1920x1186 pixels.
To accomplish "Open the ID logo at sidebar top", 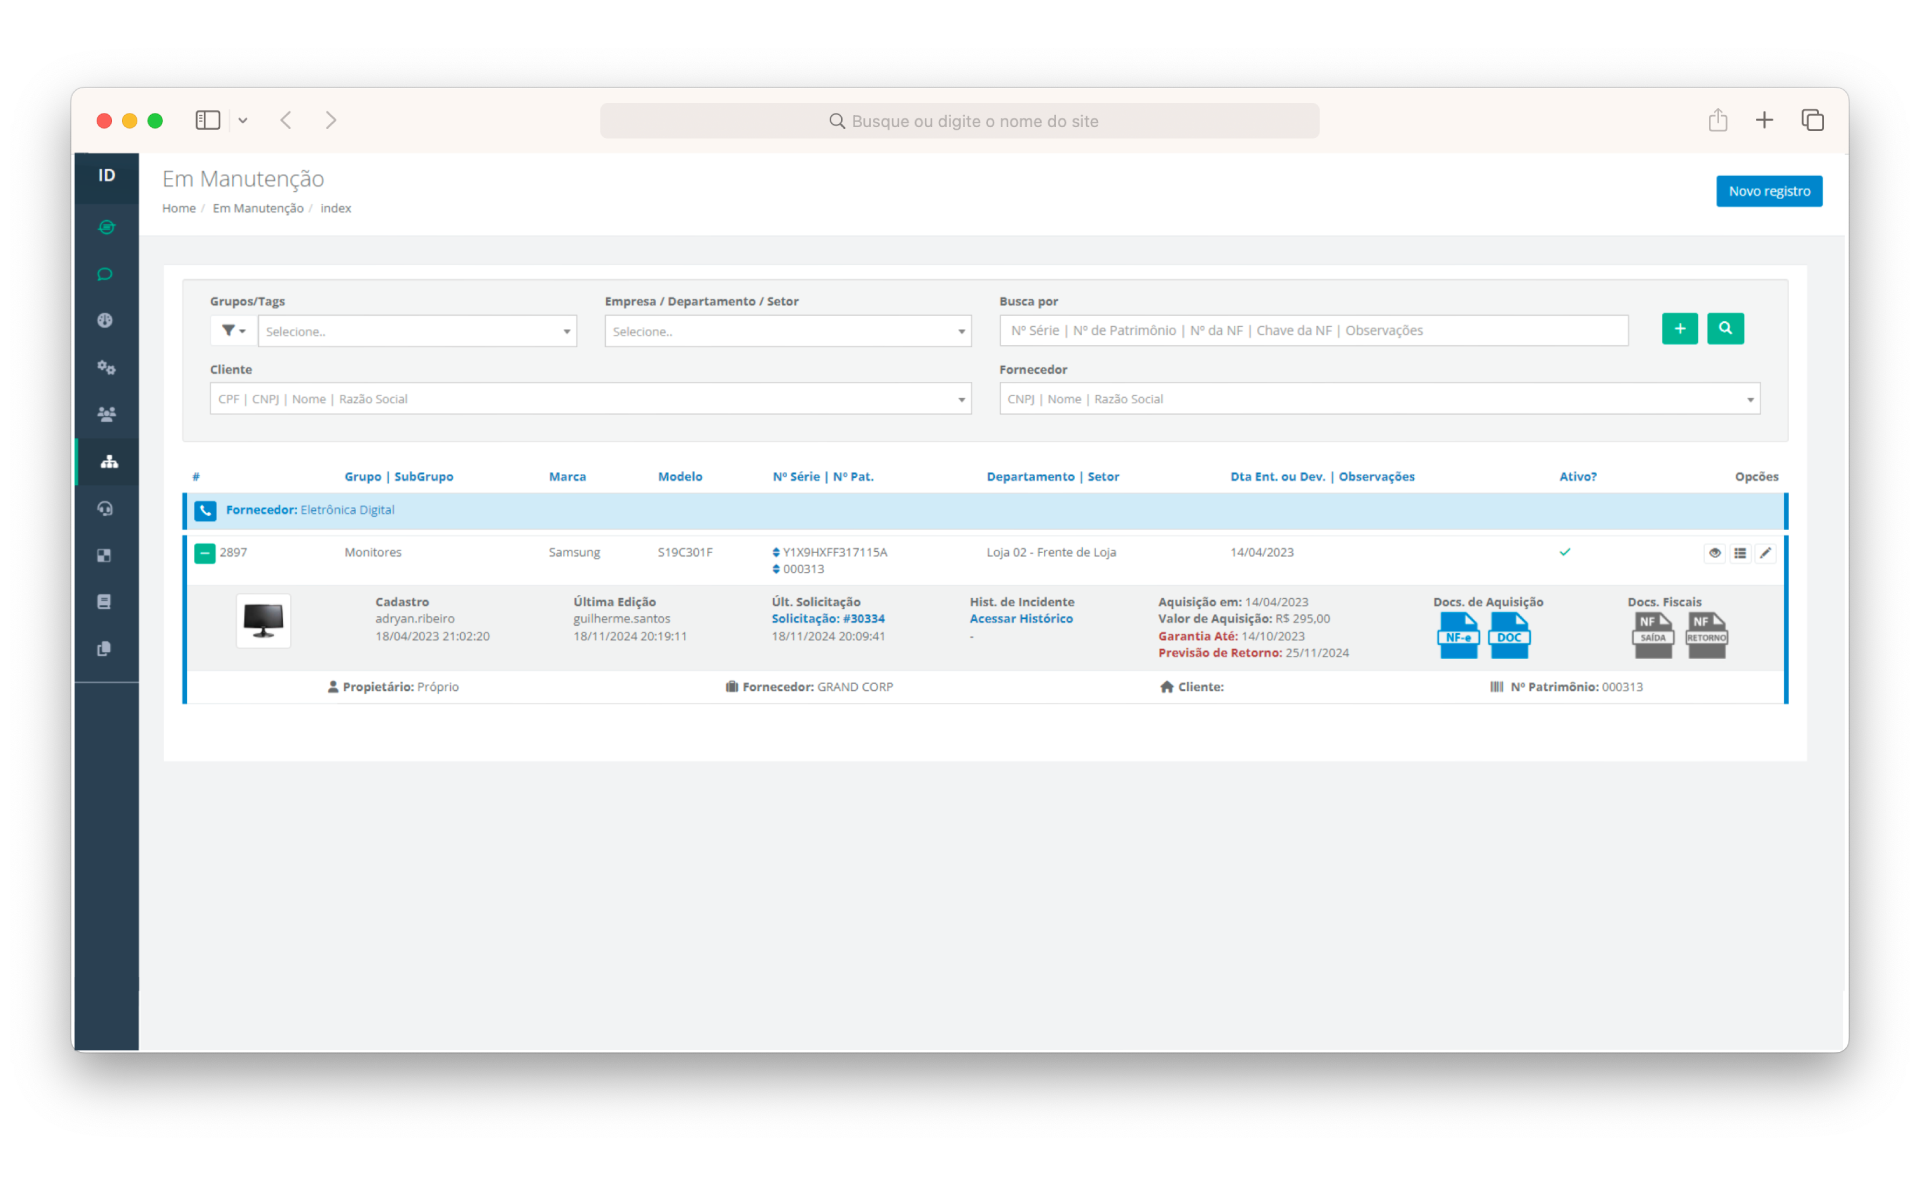I will click(x=106, y=175).
